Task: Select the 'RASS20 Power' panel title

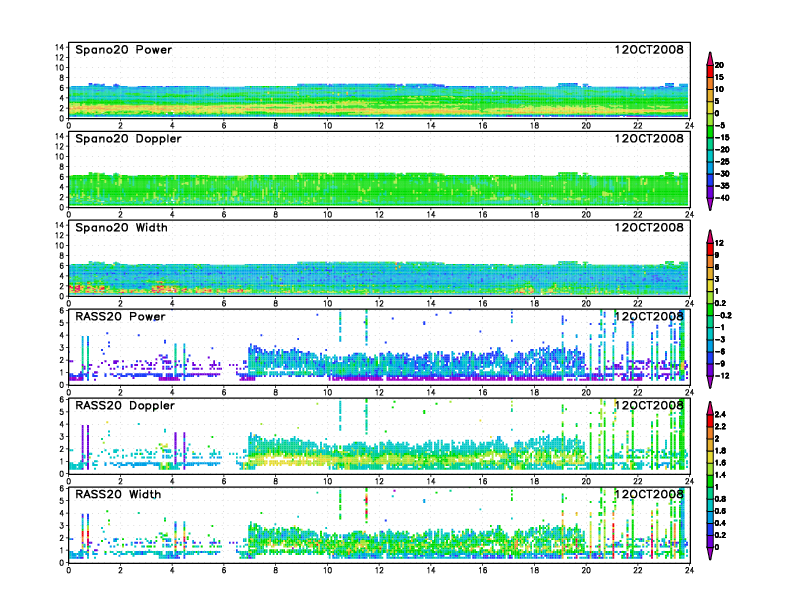Action: click(x=120, y=317)
